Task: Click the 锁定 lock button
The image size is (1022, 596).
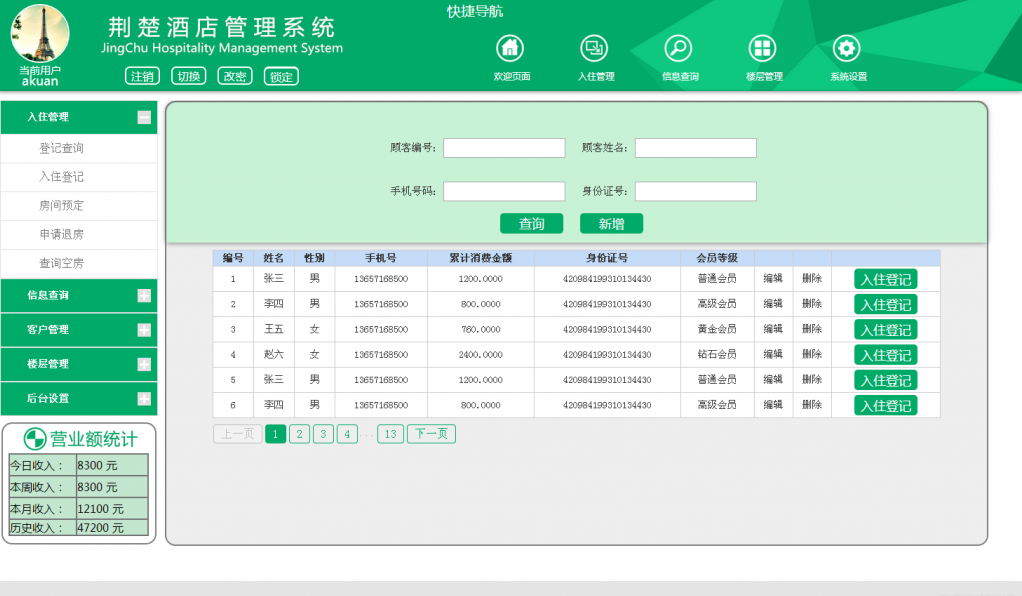Action: click(x=281, y=76)
